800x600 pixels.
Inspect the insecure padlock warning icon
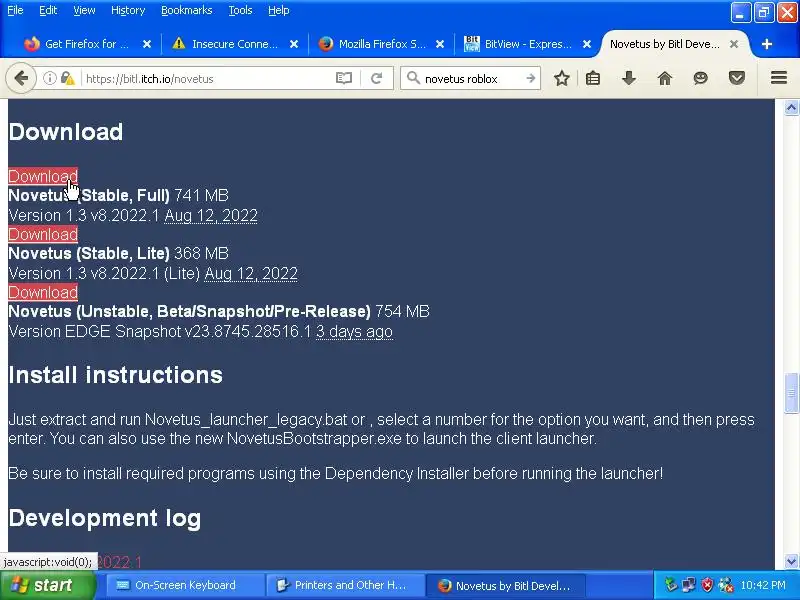(68, 79)
